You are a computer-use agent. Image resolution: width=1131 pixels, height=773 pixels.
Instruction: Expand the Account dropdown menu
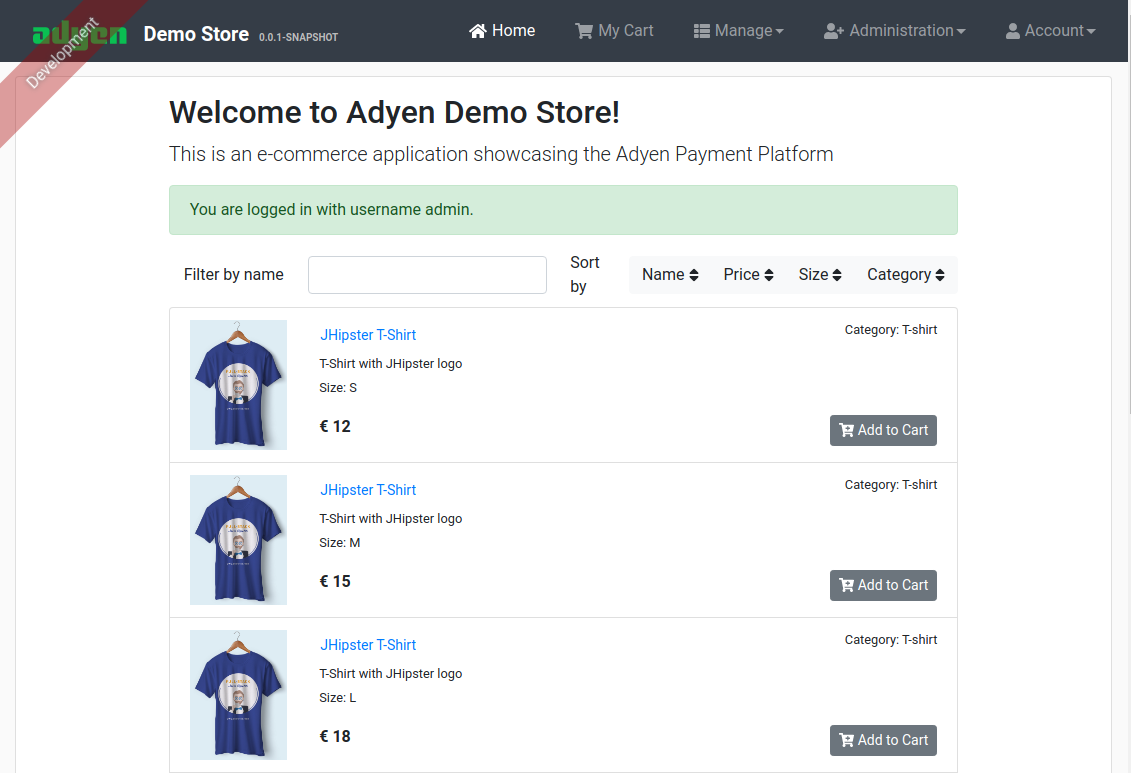(1051, 31)
